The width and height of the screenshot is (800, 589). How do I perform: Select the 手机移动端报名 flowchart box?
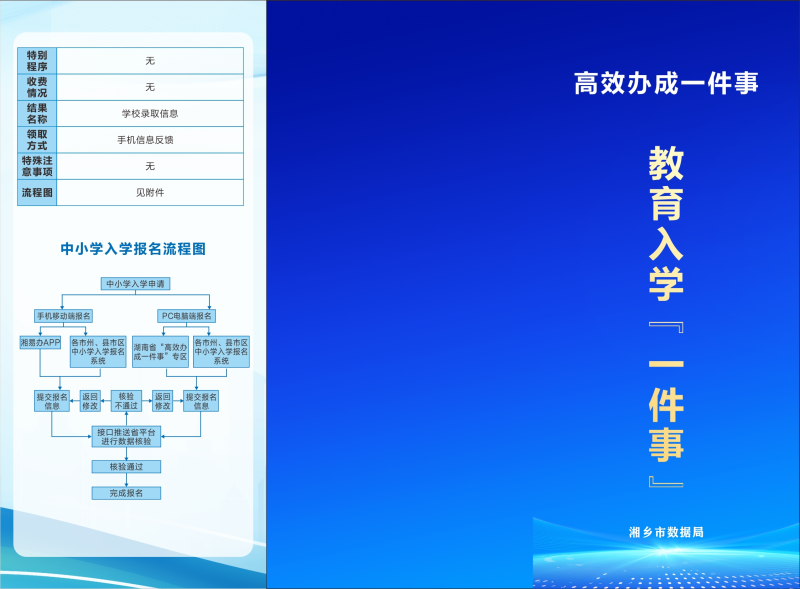coord(63,316)
